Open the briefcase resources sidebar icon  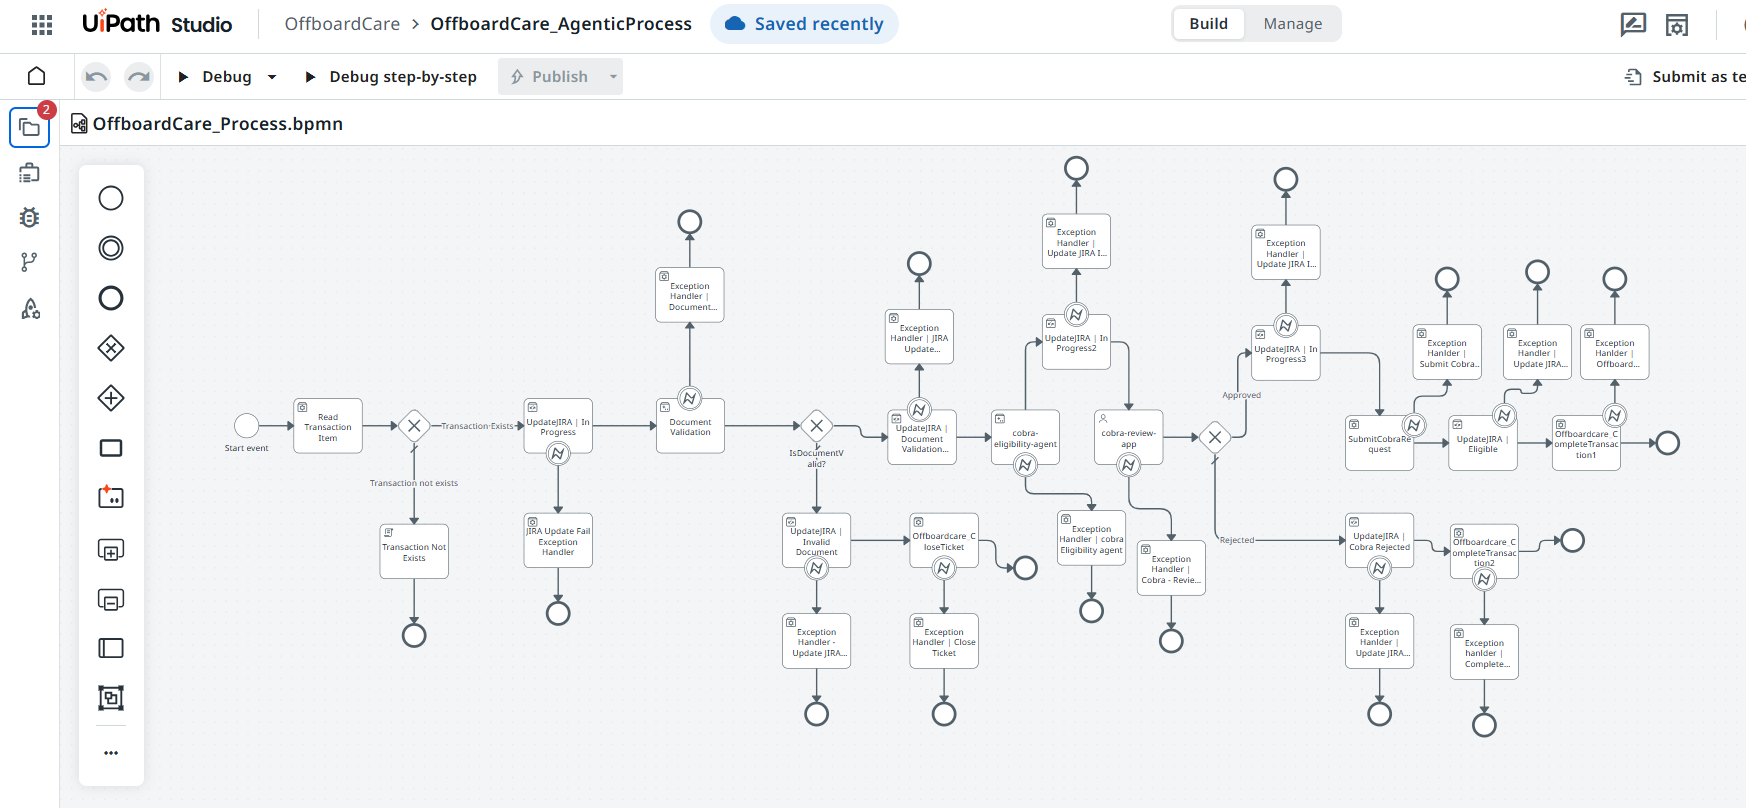click(x=30, y=173)
